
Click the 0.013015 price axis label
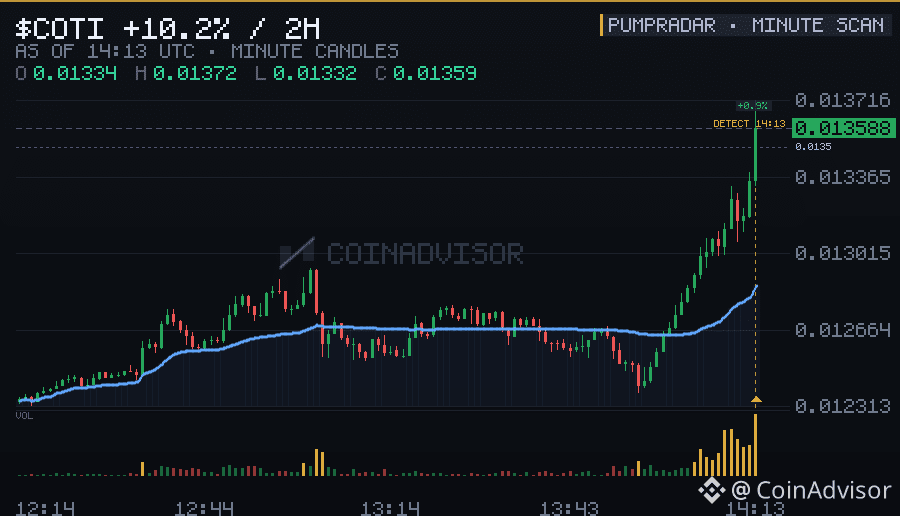(842, 253)
